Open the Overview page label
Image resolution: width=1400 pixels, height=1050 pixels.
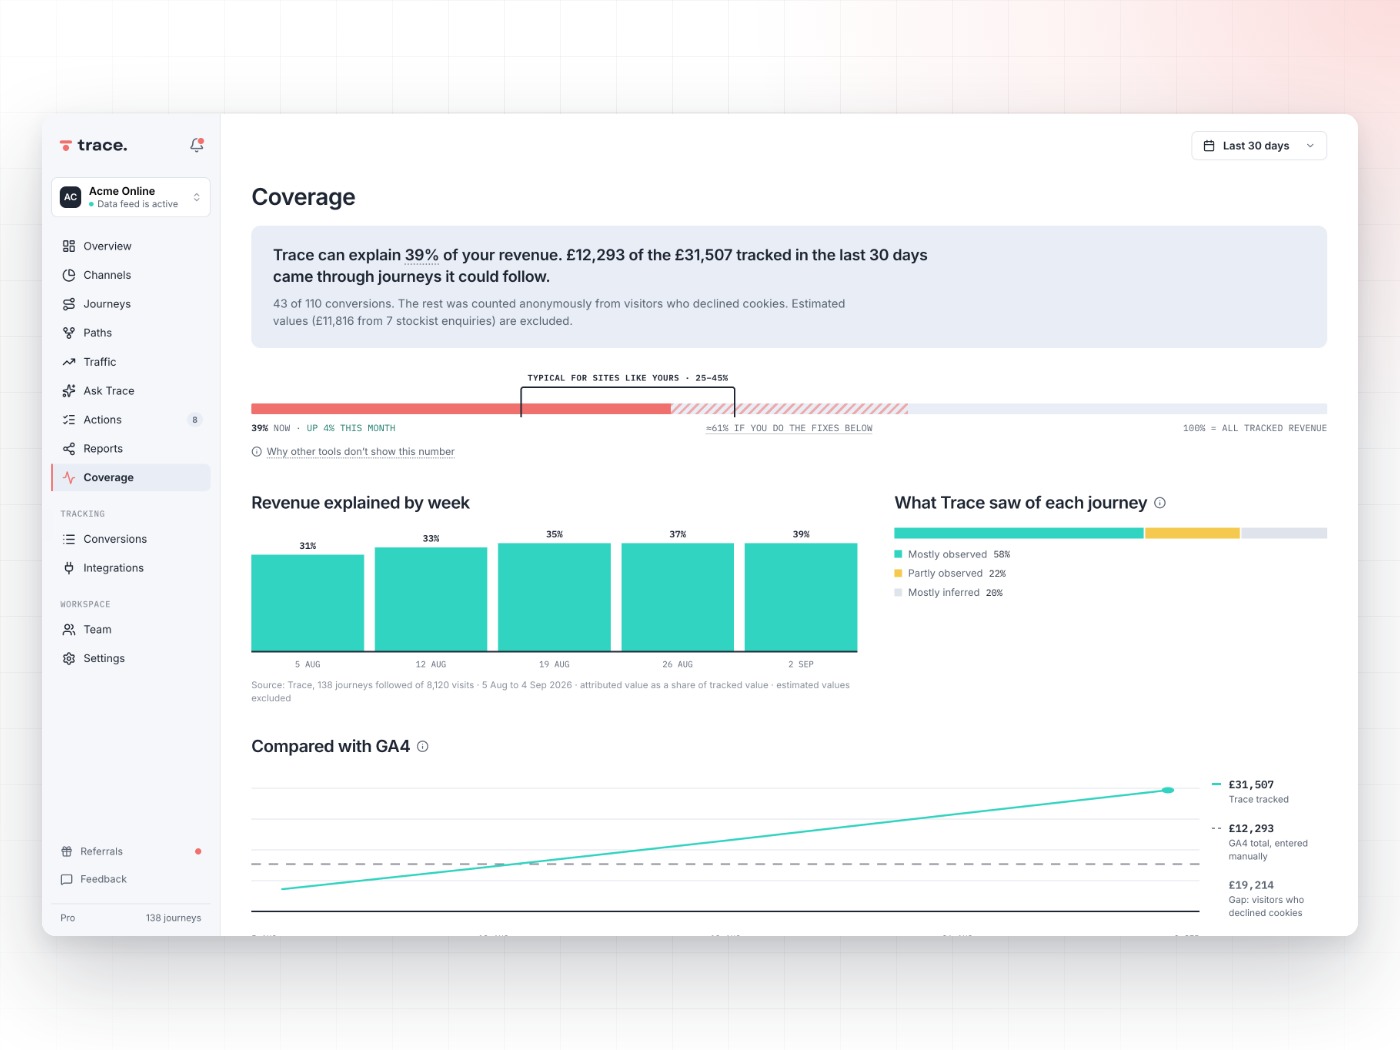click(x=107, y=246)
